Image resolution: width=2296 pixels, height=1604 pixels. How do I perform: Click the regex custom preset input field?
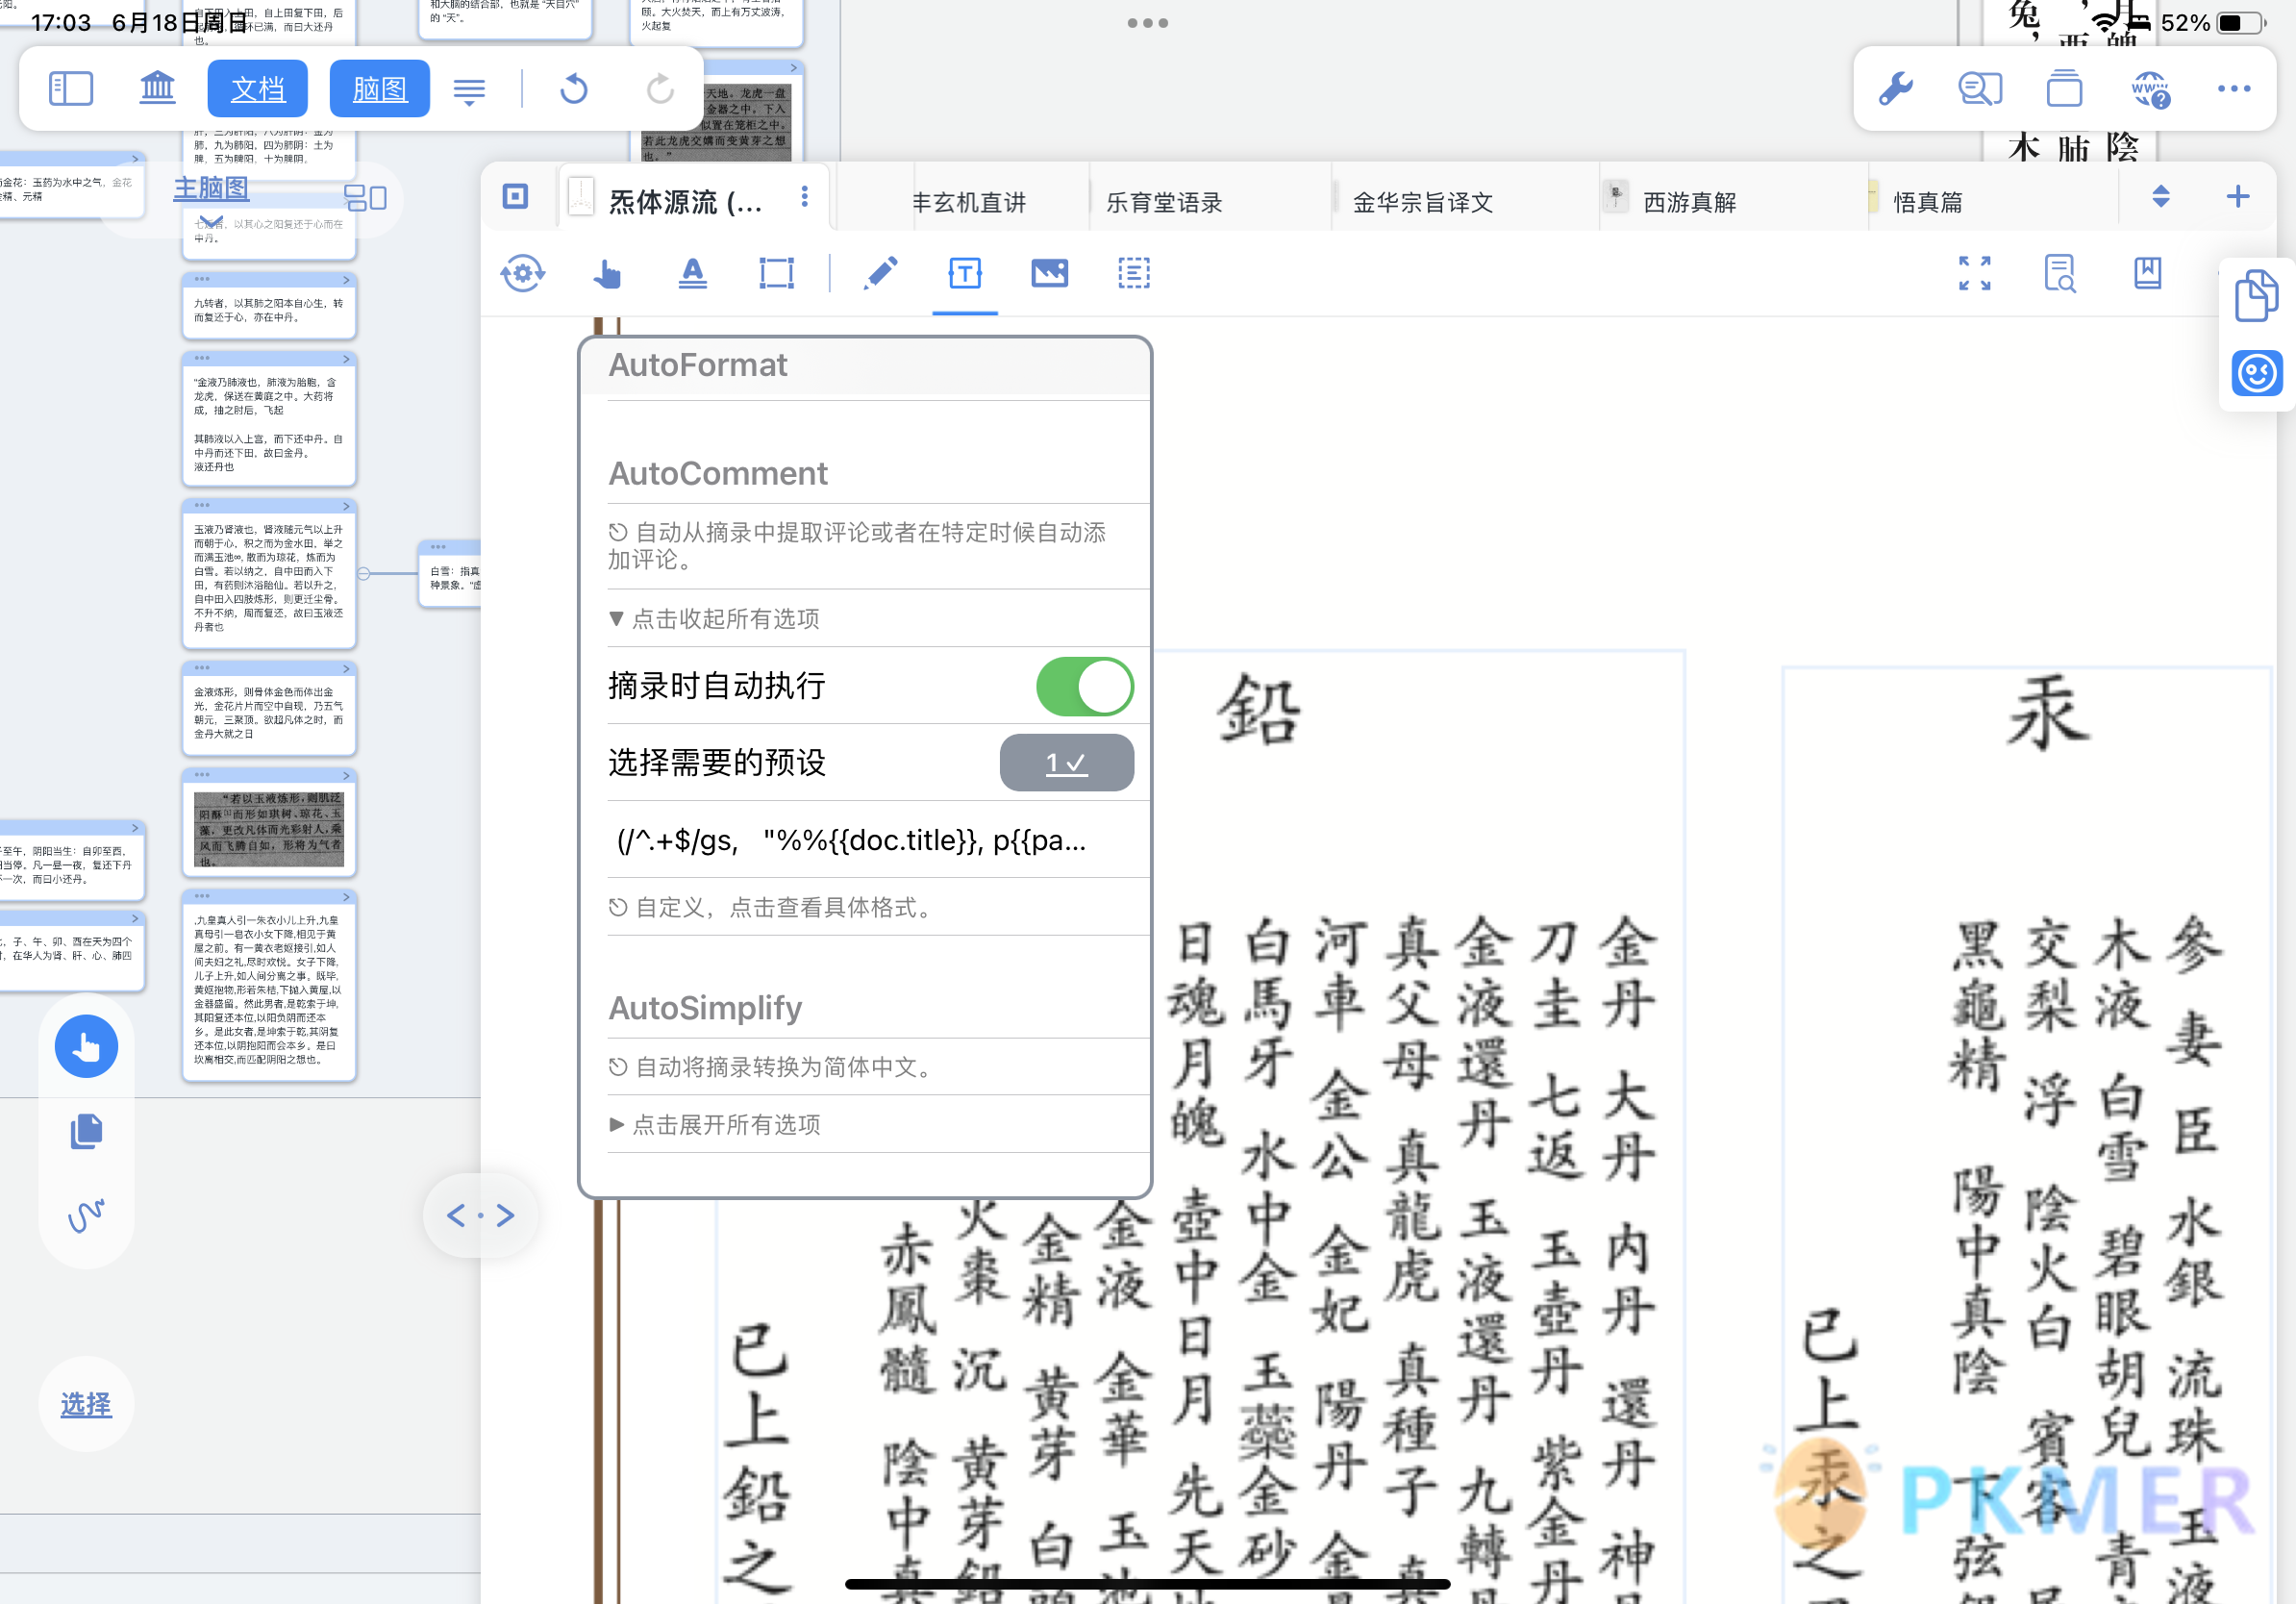tap(865, 840)
